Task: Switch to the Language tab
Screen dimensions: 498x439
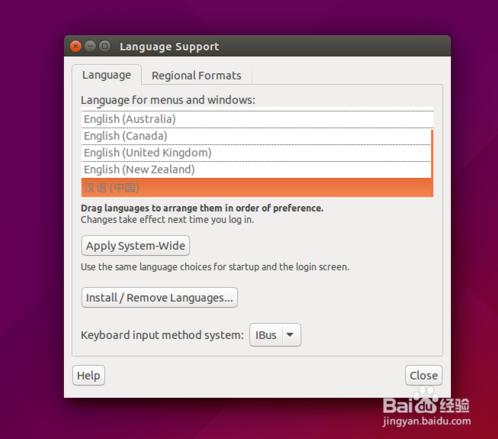Action: point(107,75)
